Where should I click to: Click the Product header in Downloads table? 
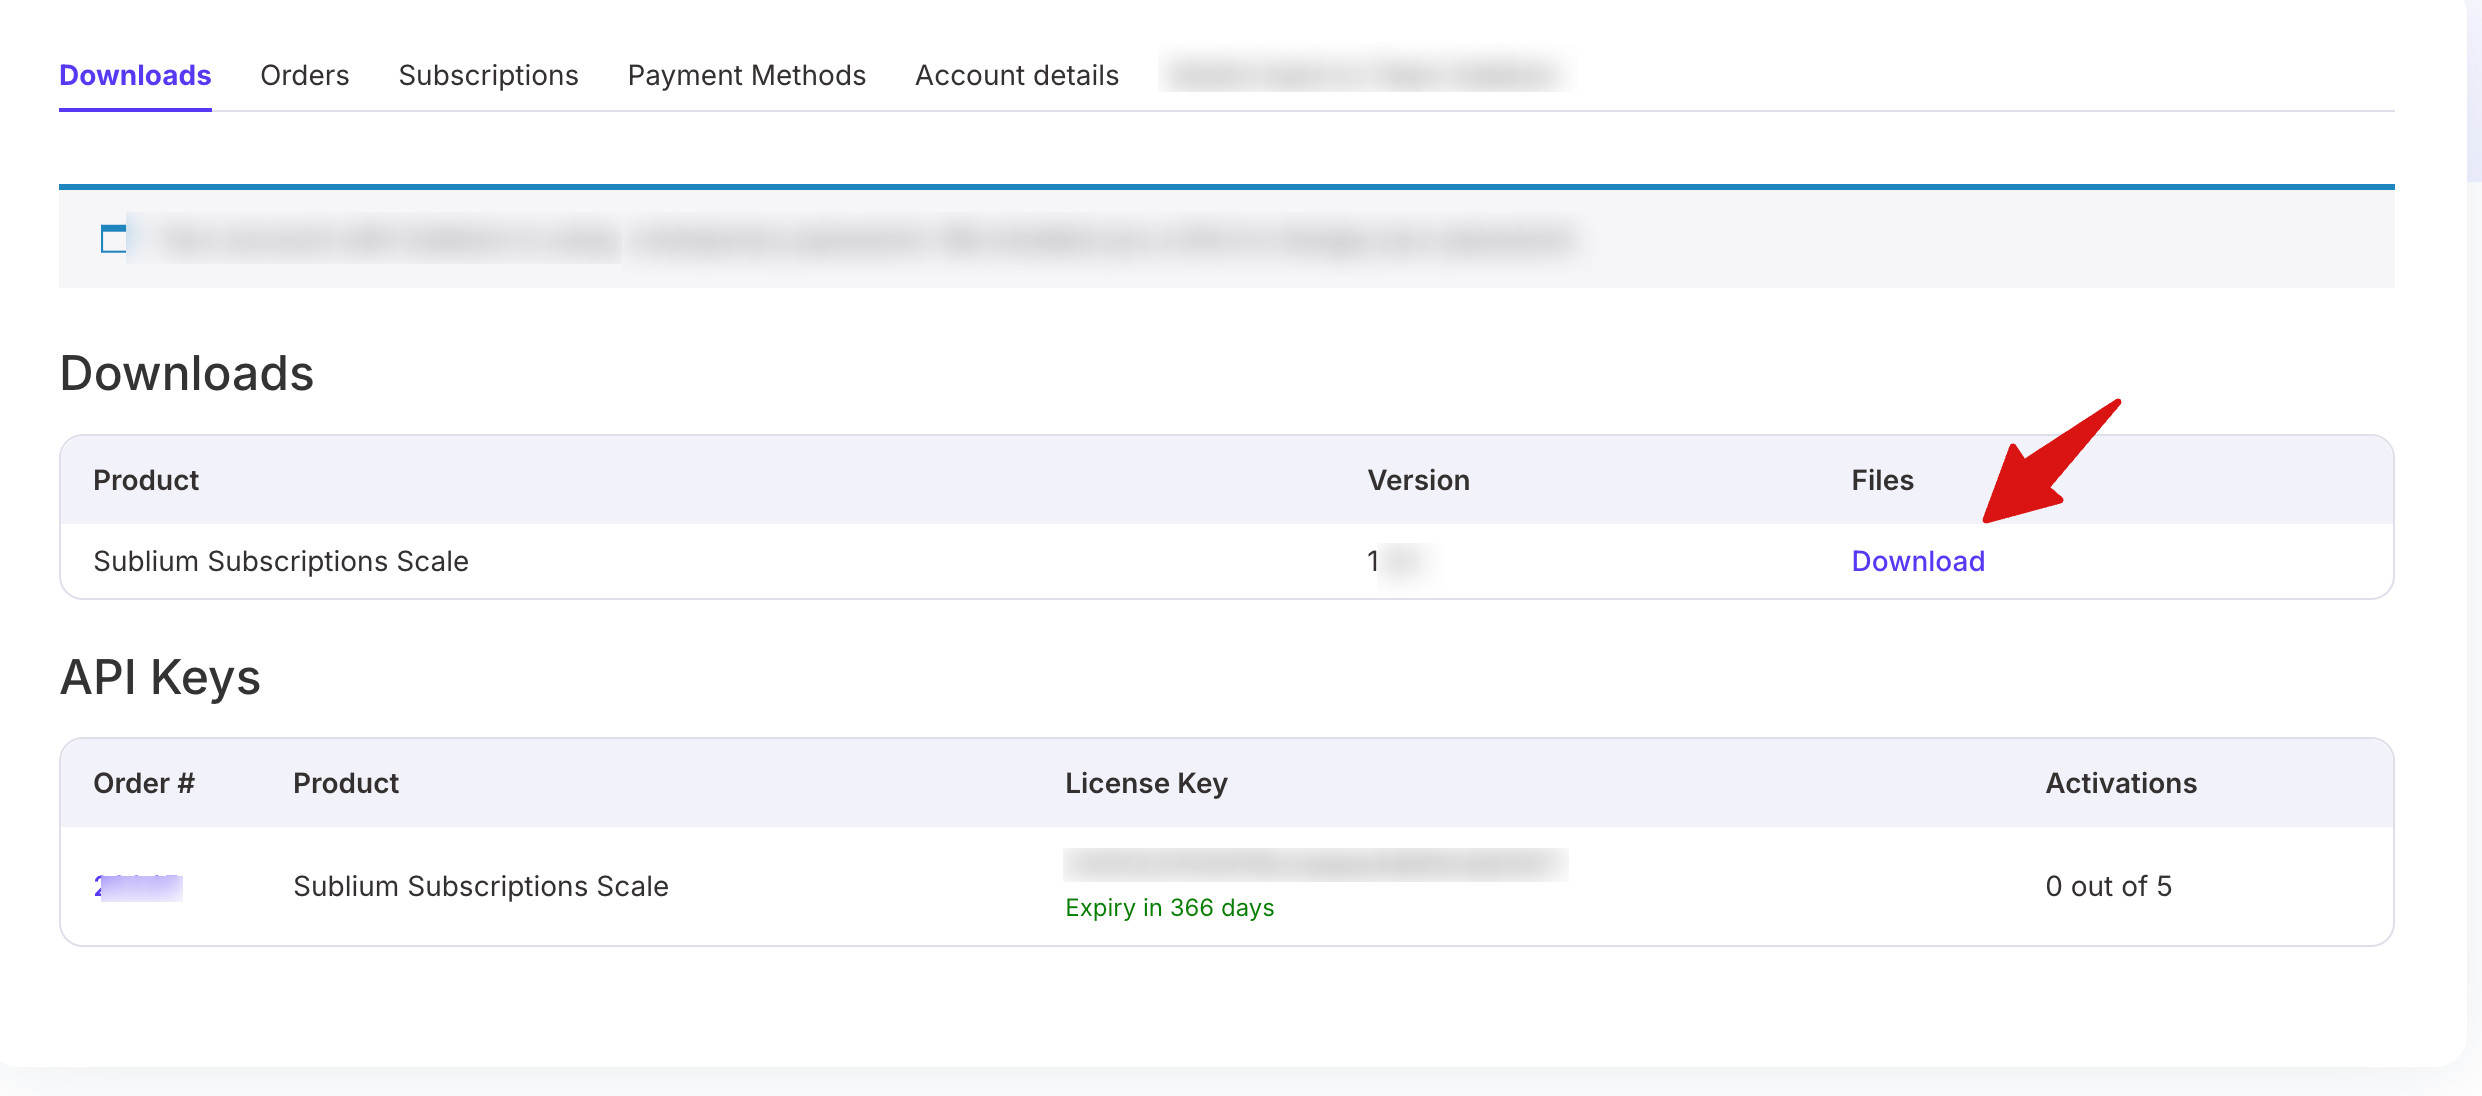(x=146, y=480)
